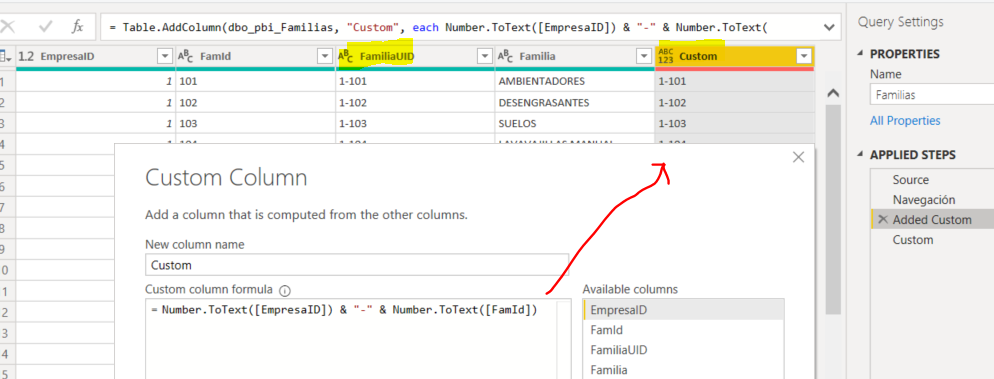This screenshot has width=994, height=379.
Task: Open the FamId column filter dropdown
Action: point(324,56)
